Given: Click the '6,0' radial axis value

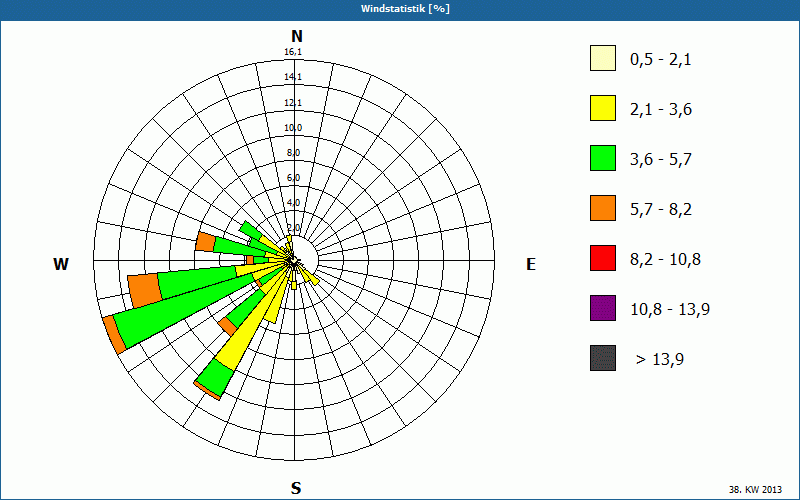Looking at the screenshot, I should click(x=293, y=178).
